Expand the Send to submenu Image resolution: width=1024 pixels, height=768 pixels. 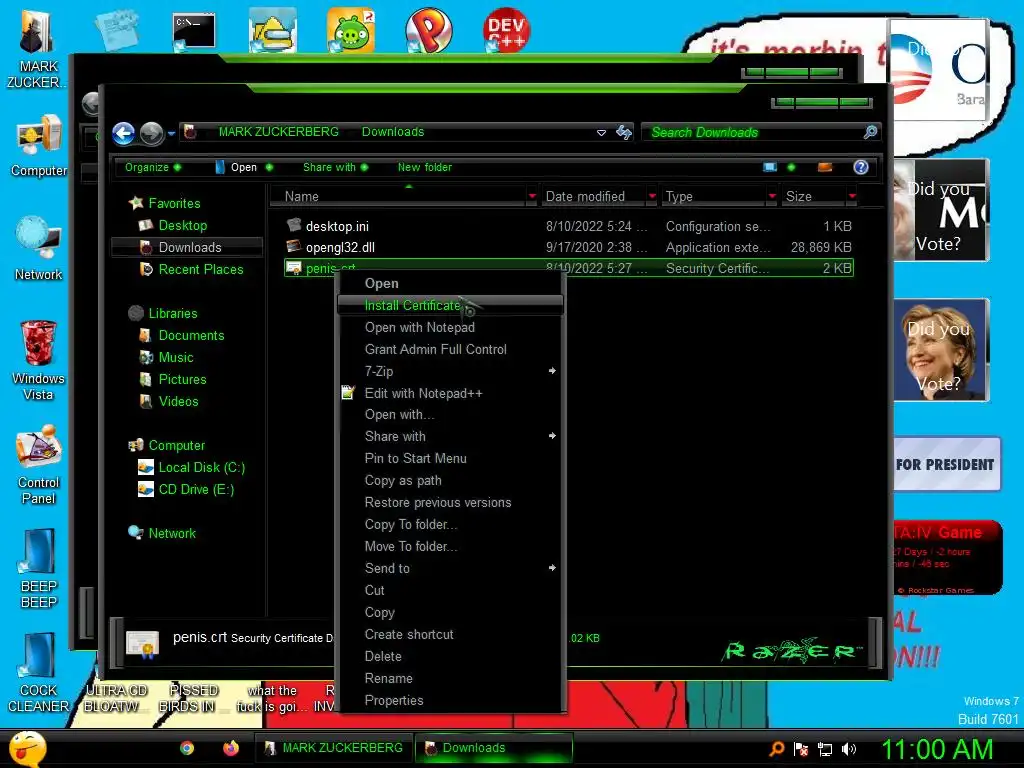(x=450, y=568)
